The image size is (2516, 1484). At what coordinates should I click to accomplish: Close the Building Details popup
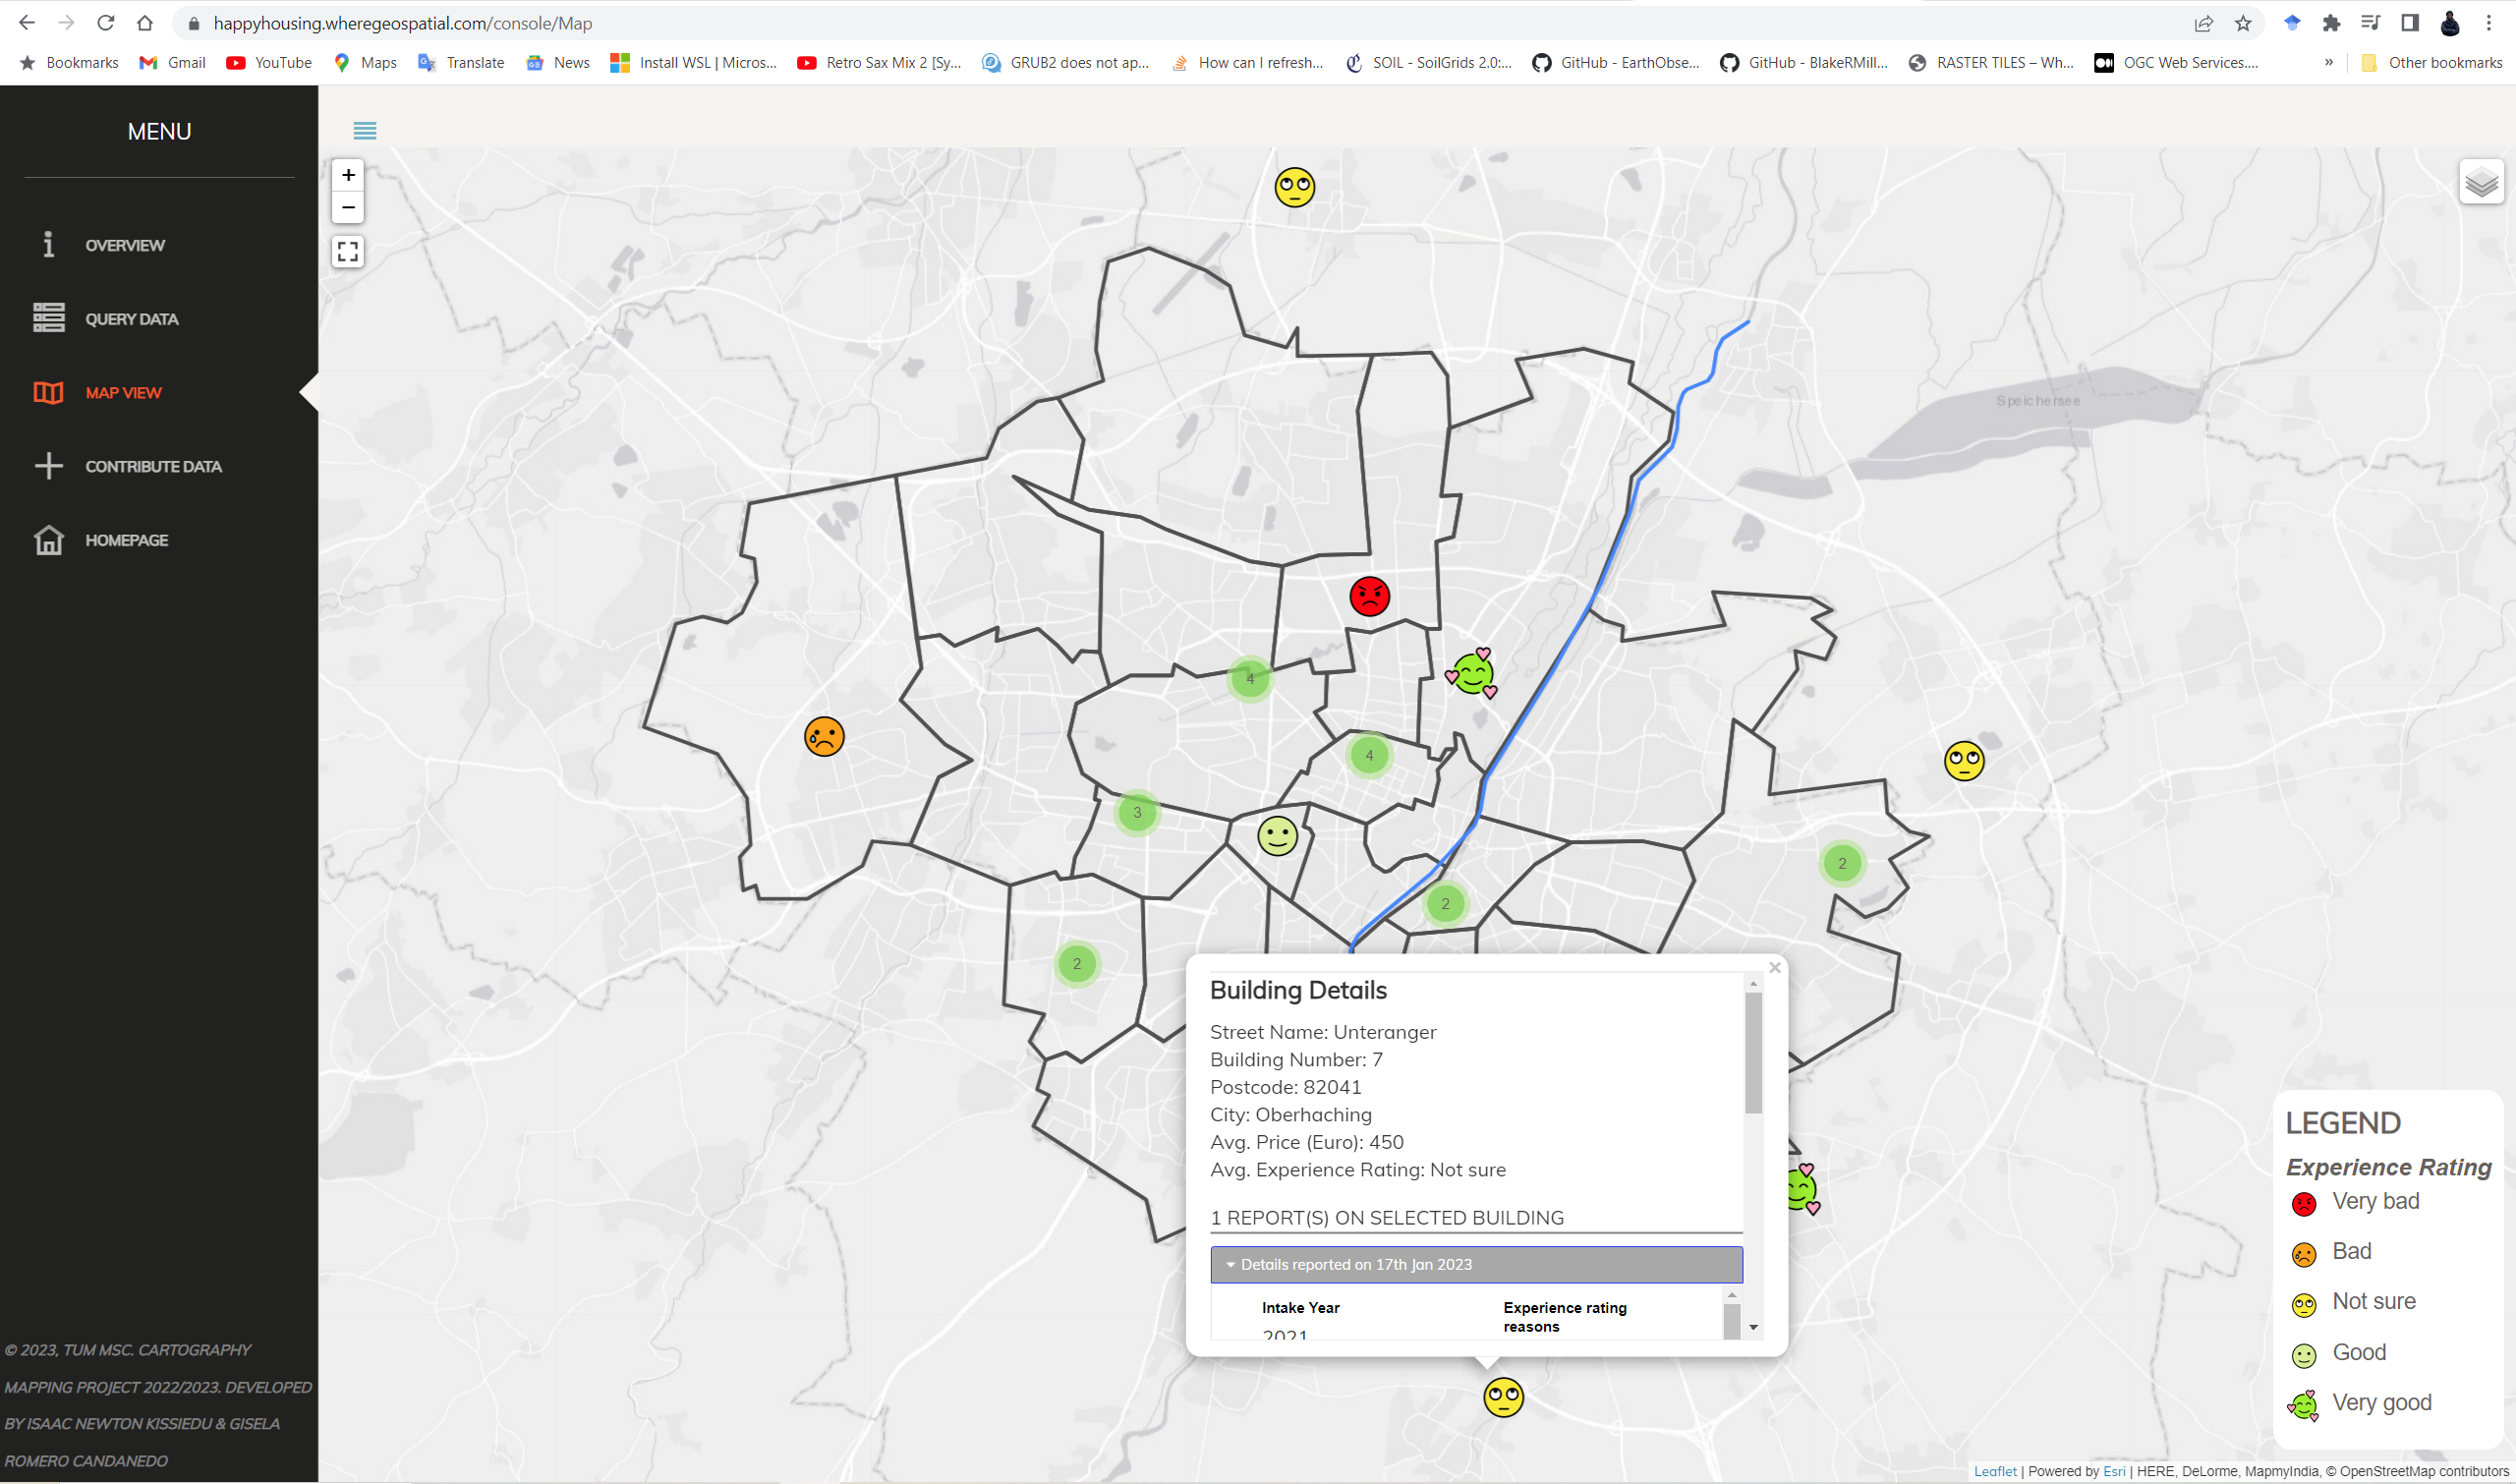point(1774,967)
